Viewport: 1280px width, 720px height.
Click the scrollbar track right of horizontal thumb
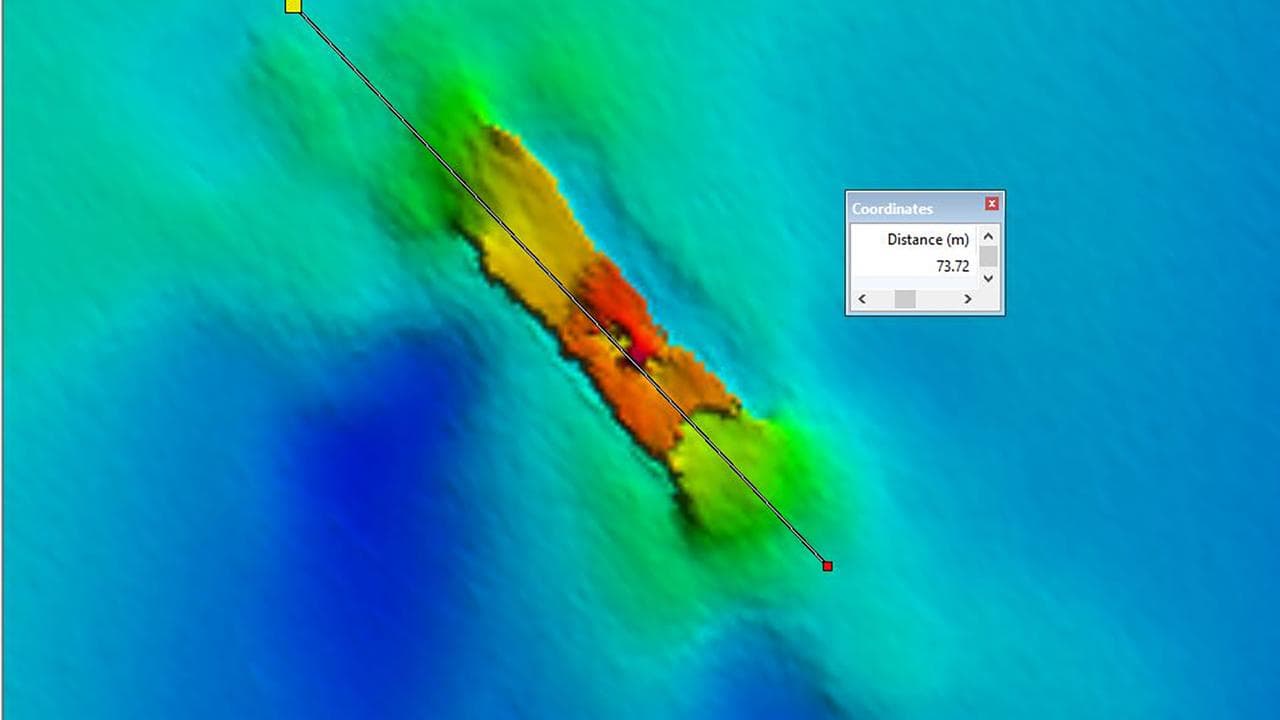pos(940,299)
